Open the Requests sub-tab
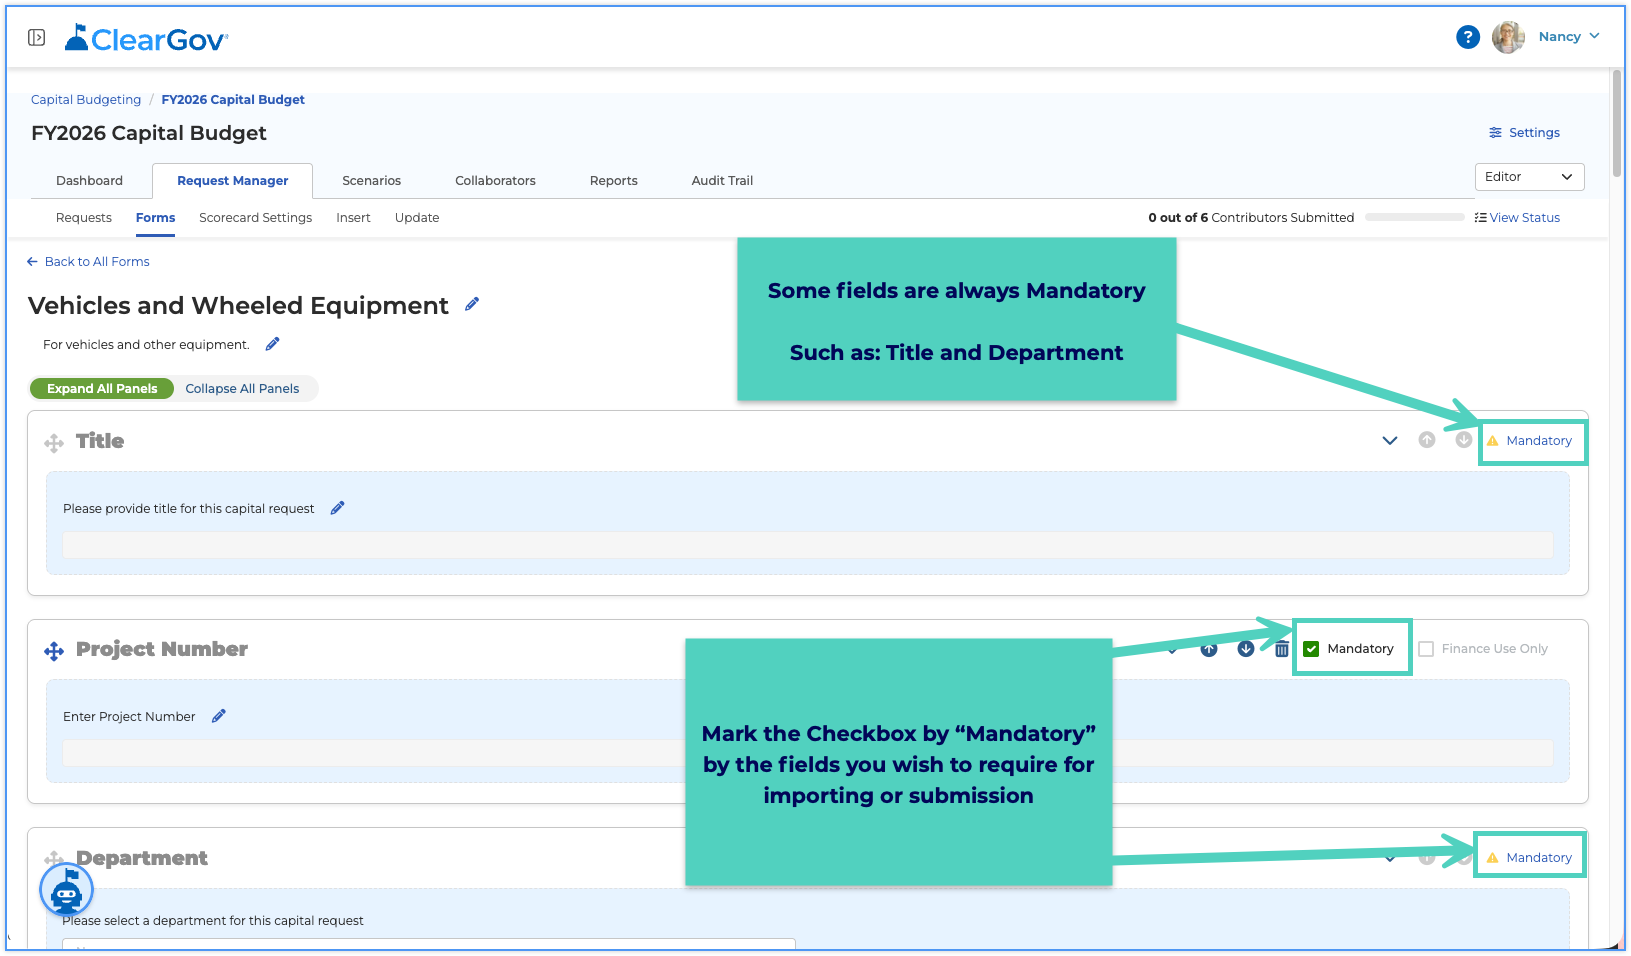 pyautogui.click(x=84, y=217)
